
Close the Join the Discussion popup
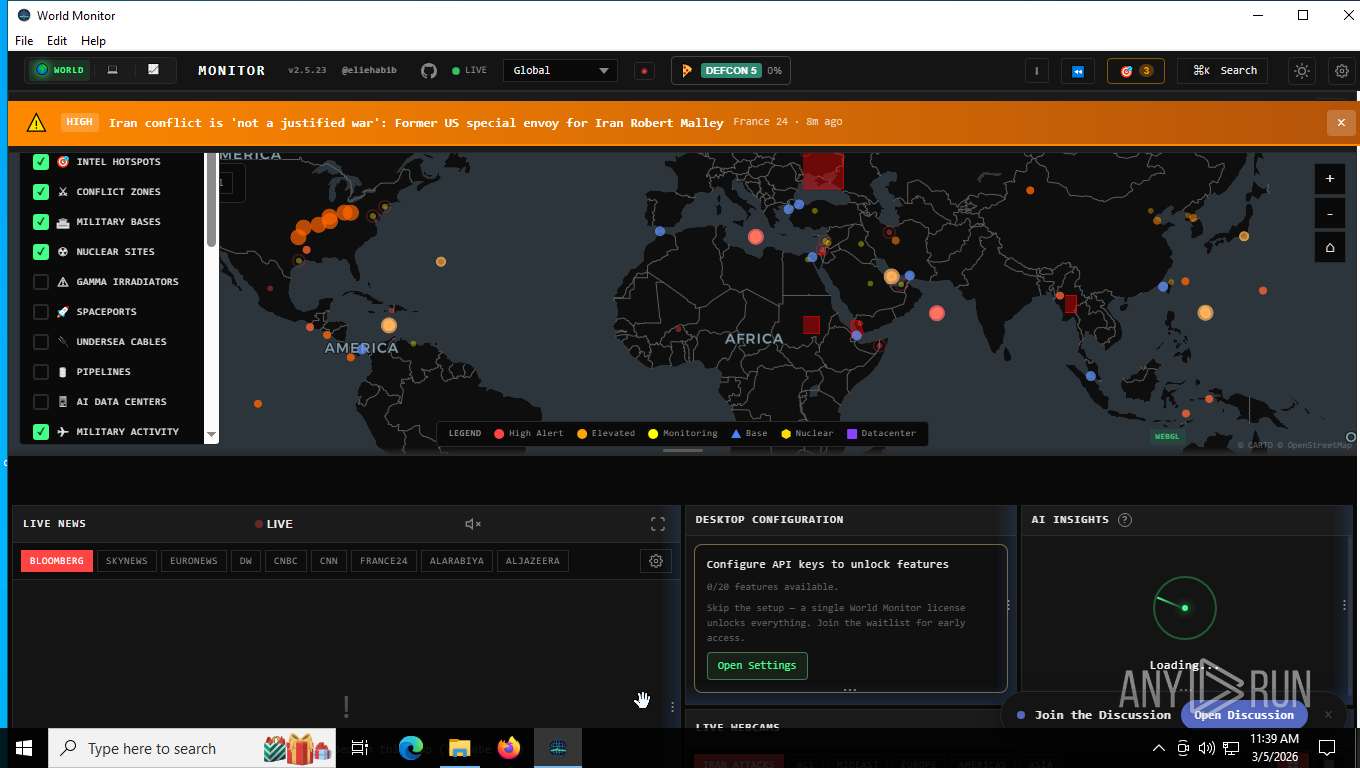pos(1328,715)
